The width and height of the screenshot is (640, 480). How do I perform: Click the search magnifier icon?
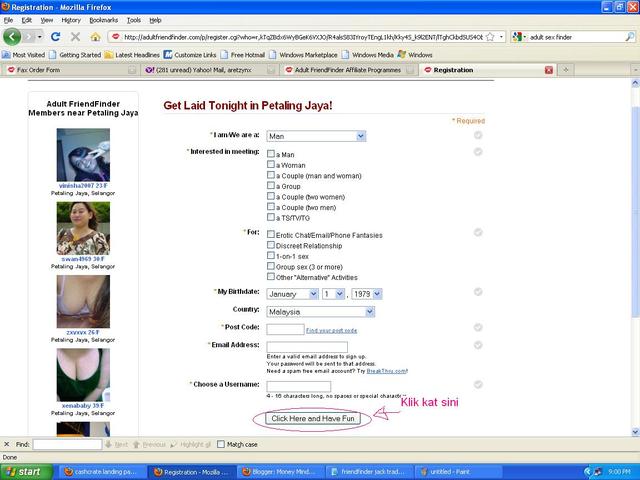coord(630,37)
